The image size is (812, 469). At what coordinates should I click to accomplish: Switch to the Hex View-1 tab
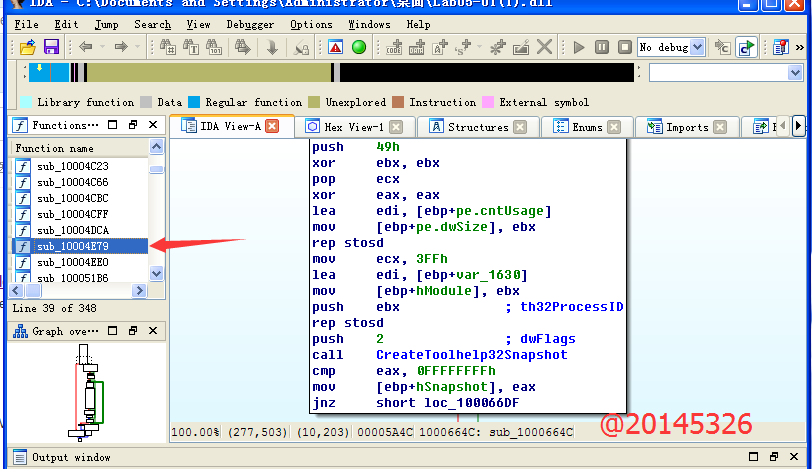coord(353,127)
